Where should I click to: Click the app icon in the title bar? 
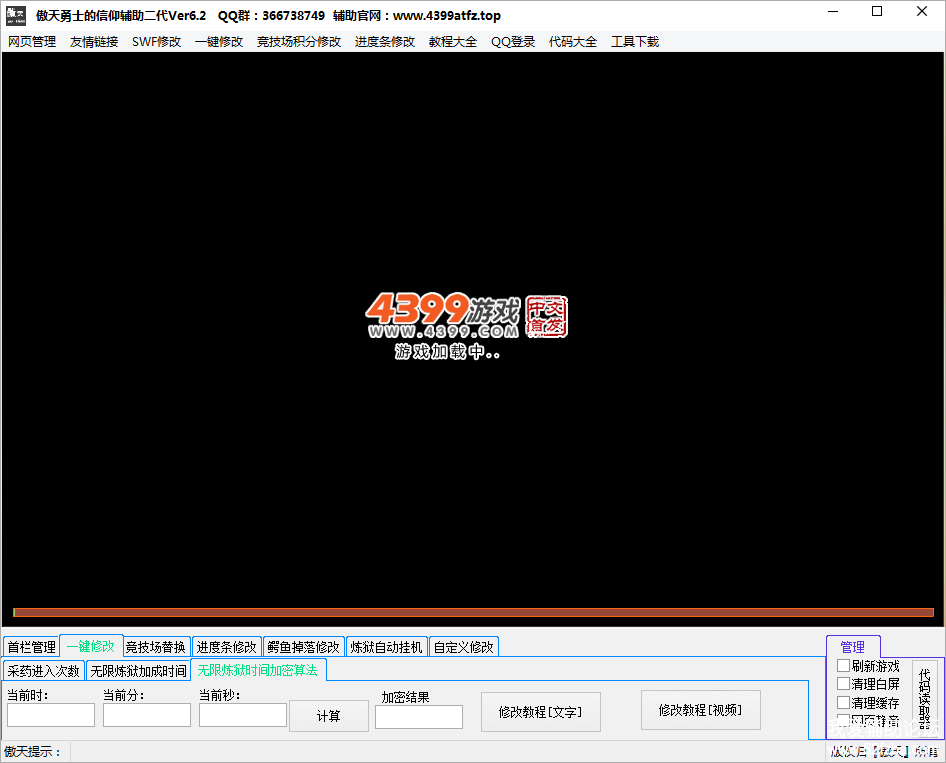[x=16, y=16]
